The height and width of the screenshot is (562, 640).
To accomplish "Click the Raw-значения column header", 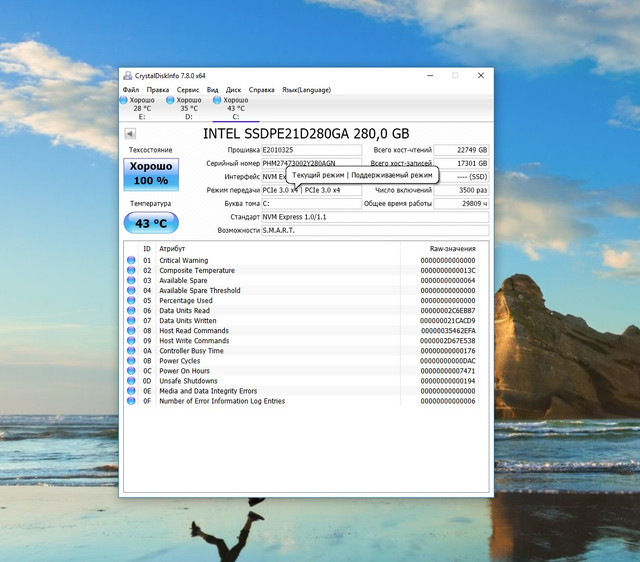I will 452,249.
